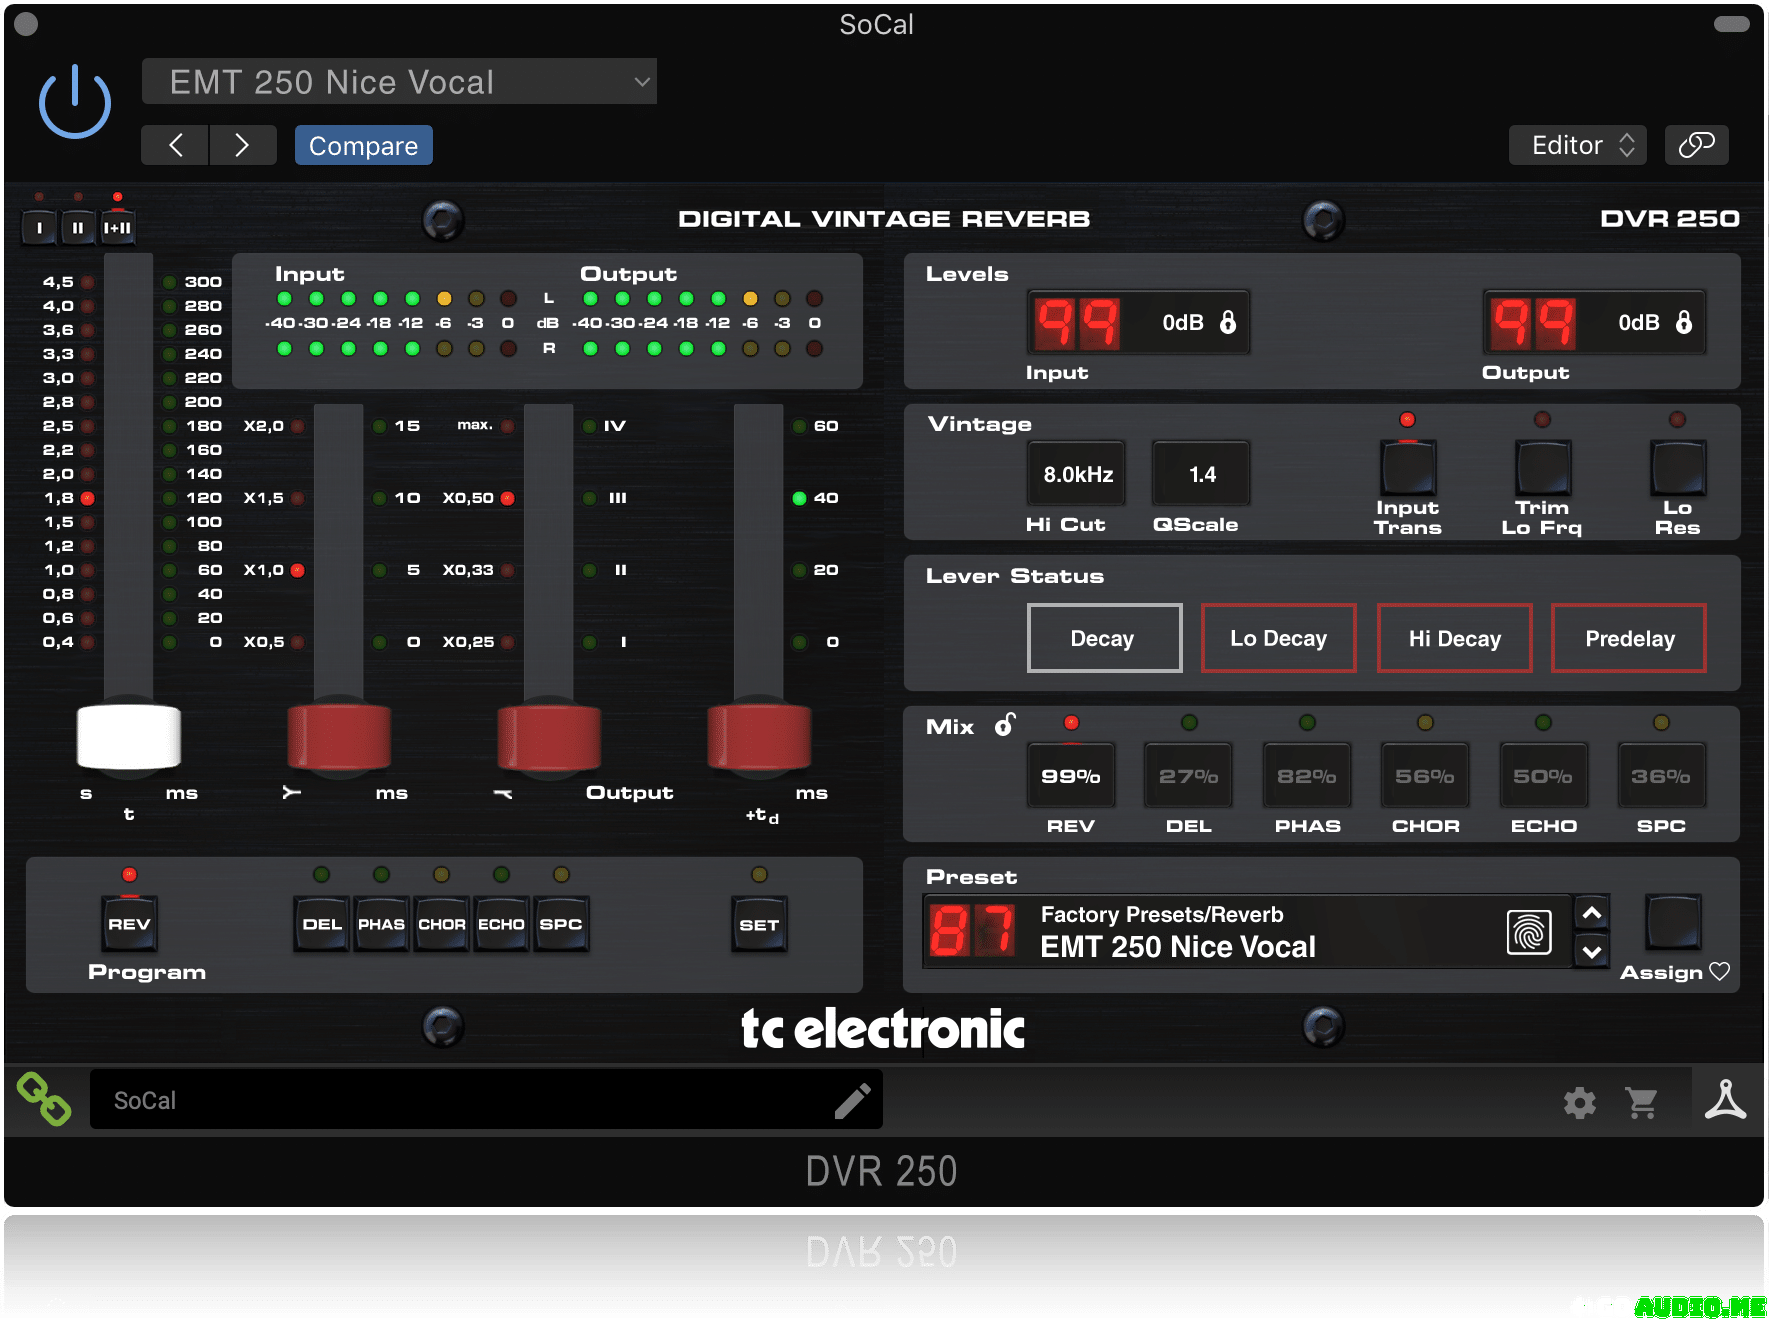Click the green chain link icon

point(43,1099)
